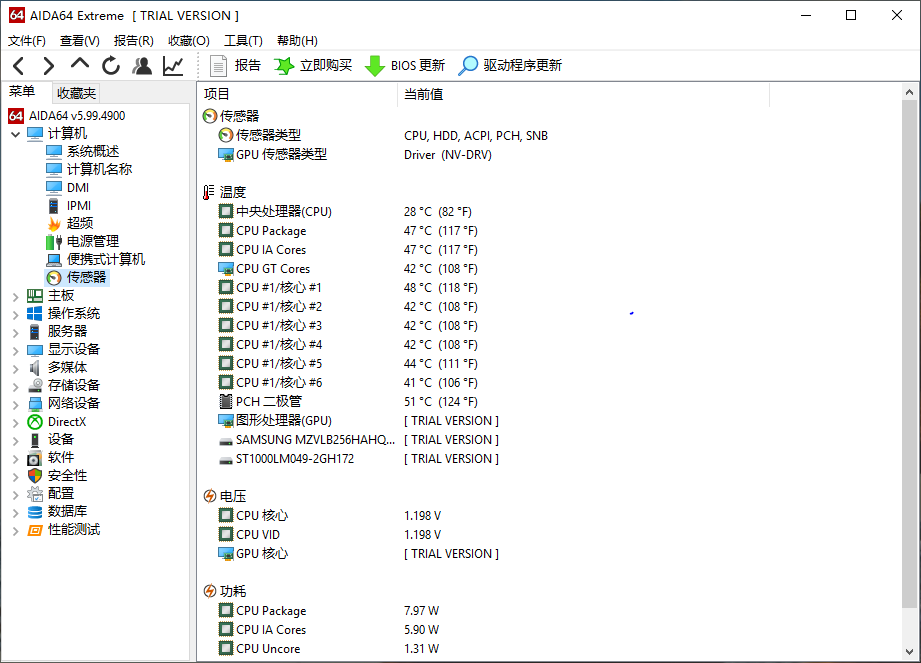Screen dimensions: 921x663
Task: Select 传感器 gauge icon in tree
Action: [x=54, y=278]
